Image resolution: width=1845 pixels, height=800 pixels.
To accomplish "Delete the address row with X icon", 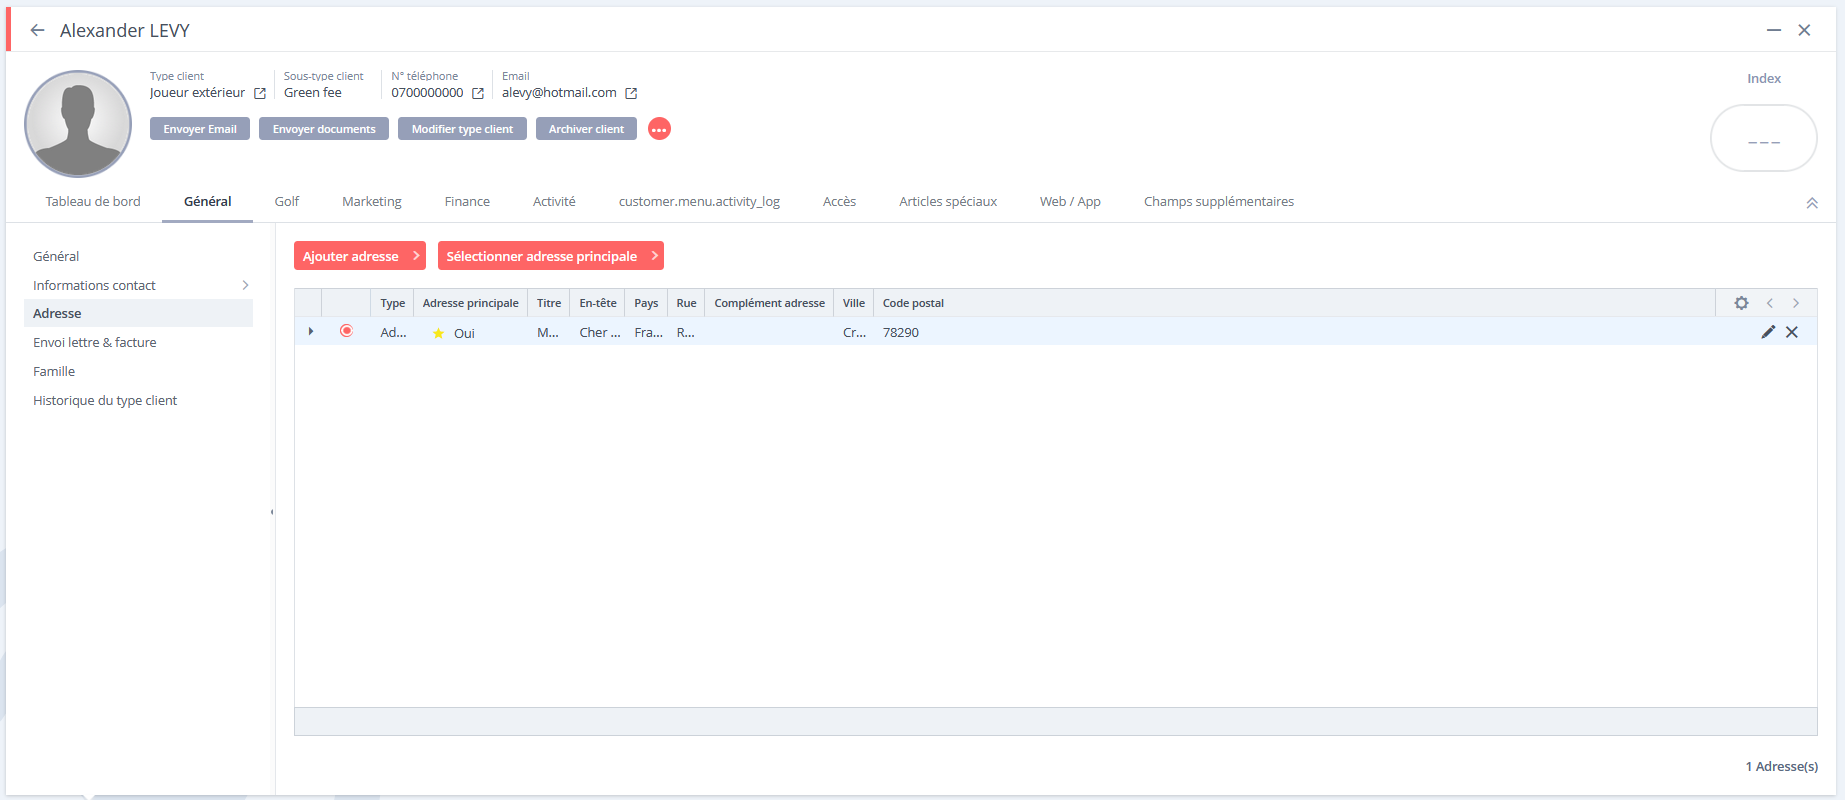I will coord(1792,332).
